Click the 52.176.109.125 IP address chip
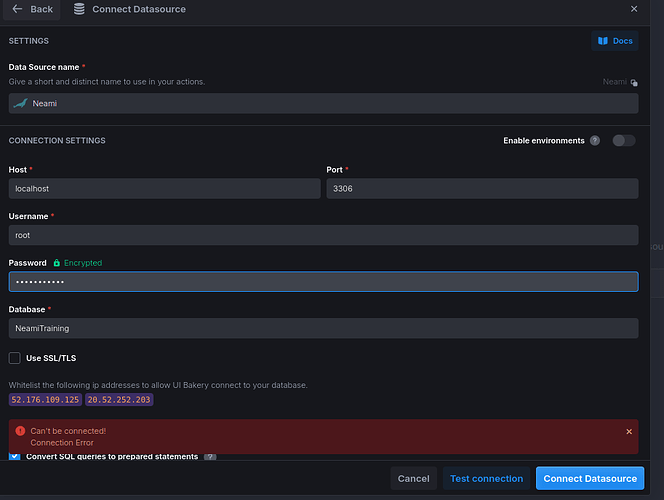664x500 pixels. coord(45,400)
